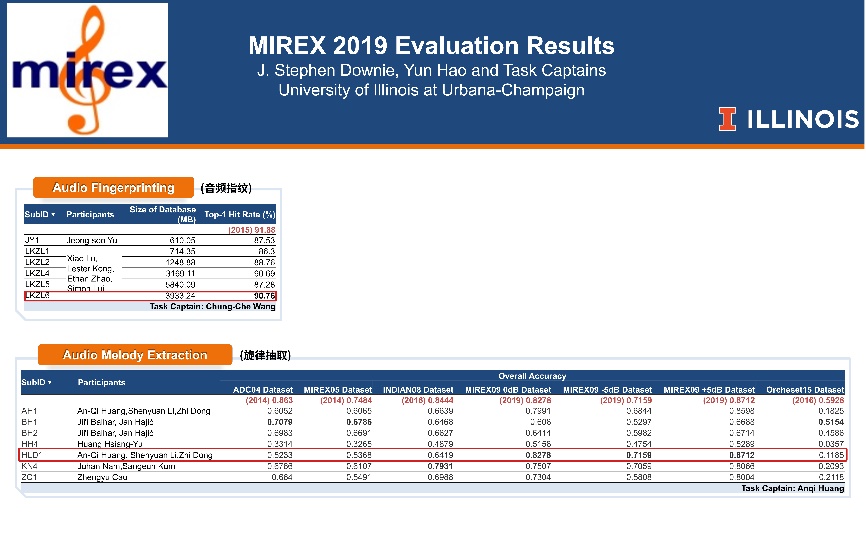Viewport: 866px width, 541px height.
Task: Click the MIREX05 Dataset column header
Action: tap(337, 390)
